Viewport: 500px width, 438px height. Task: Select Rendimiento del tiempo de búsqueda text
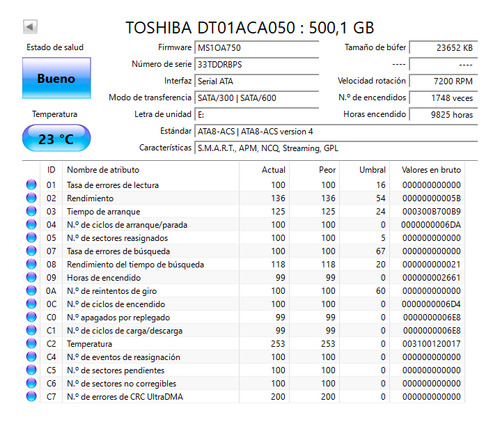click(135, 264)
